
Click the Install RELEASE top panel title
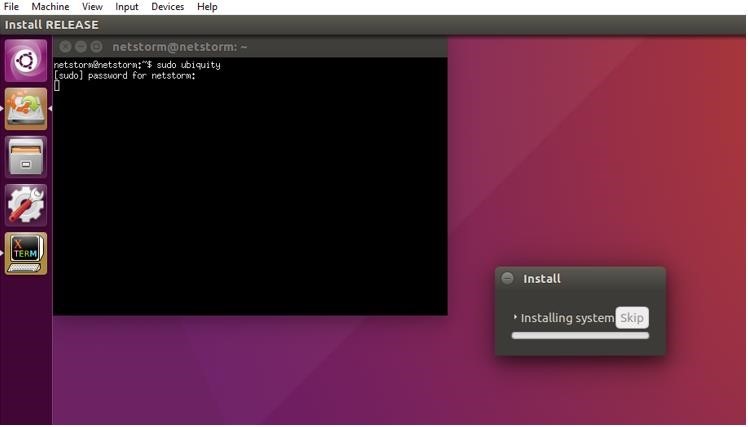tap(52, 25)
